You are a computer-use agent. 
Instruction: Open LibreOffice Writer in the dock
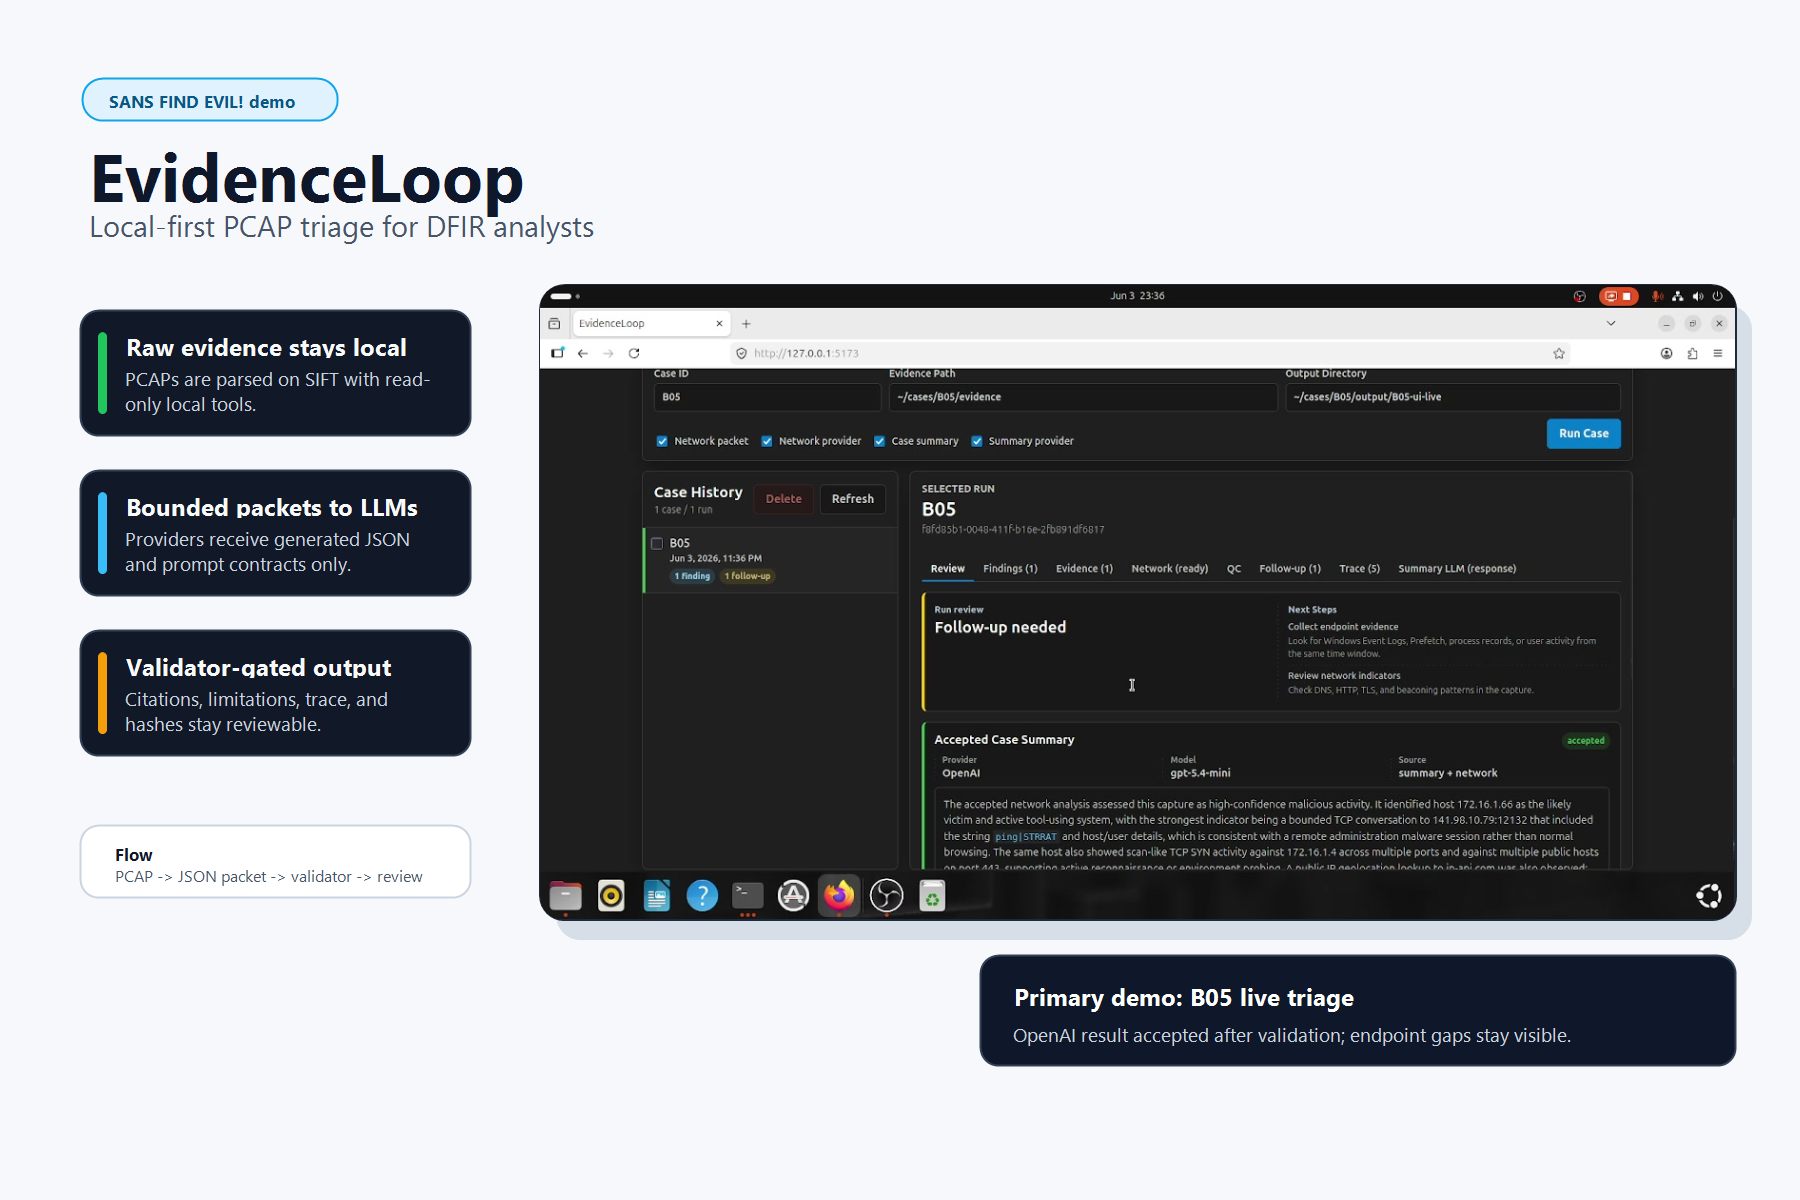[x=657, y=896]
